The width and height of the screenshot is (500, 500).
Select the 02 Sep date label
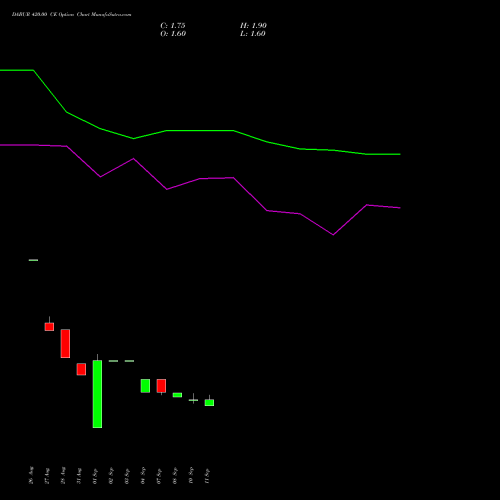[x=111, y=476]
